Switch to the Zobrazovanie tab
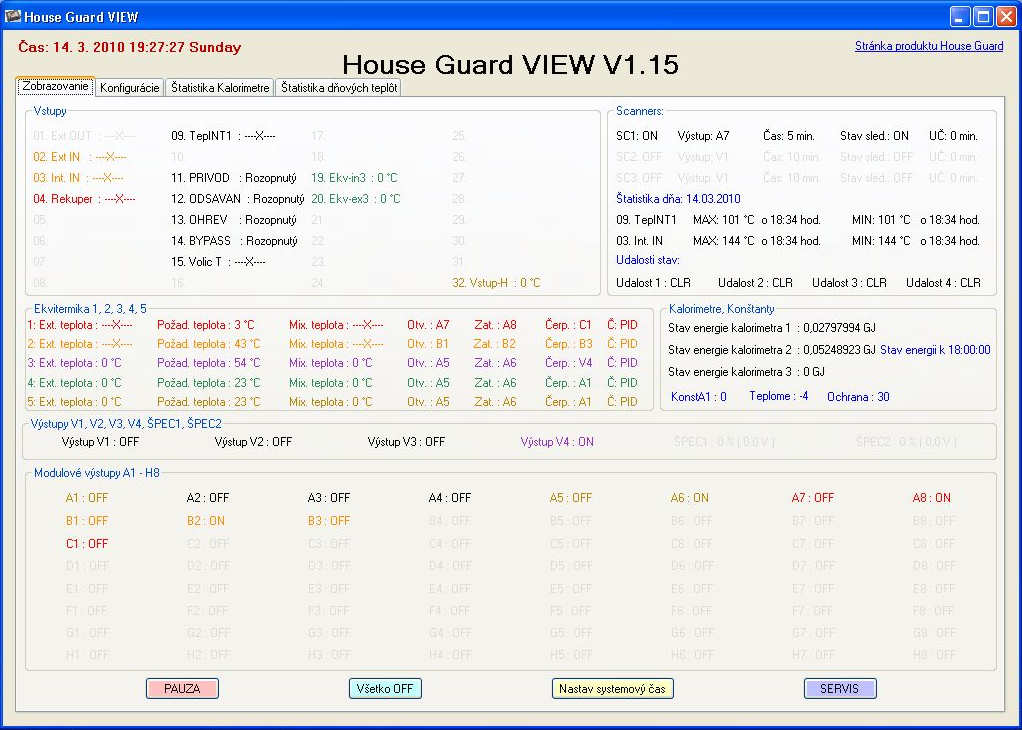1022x730 pixels. pyautogui.click(x=55, y=86)
